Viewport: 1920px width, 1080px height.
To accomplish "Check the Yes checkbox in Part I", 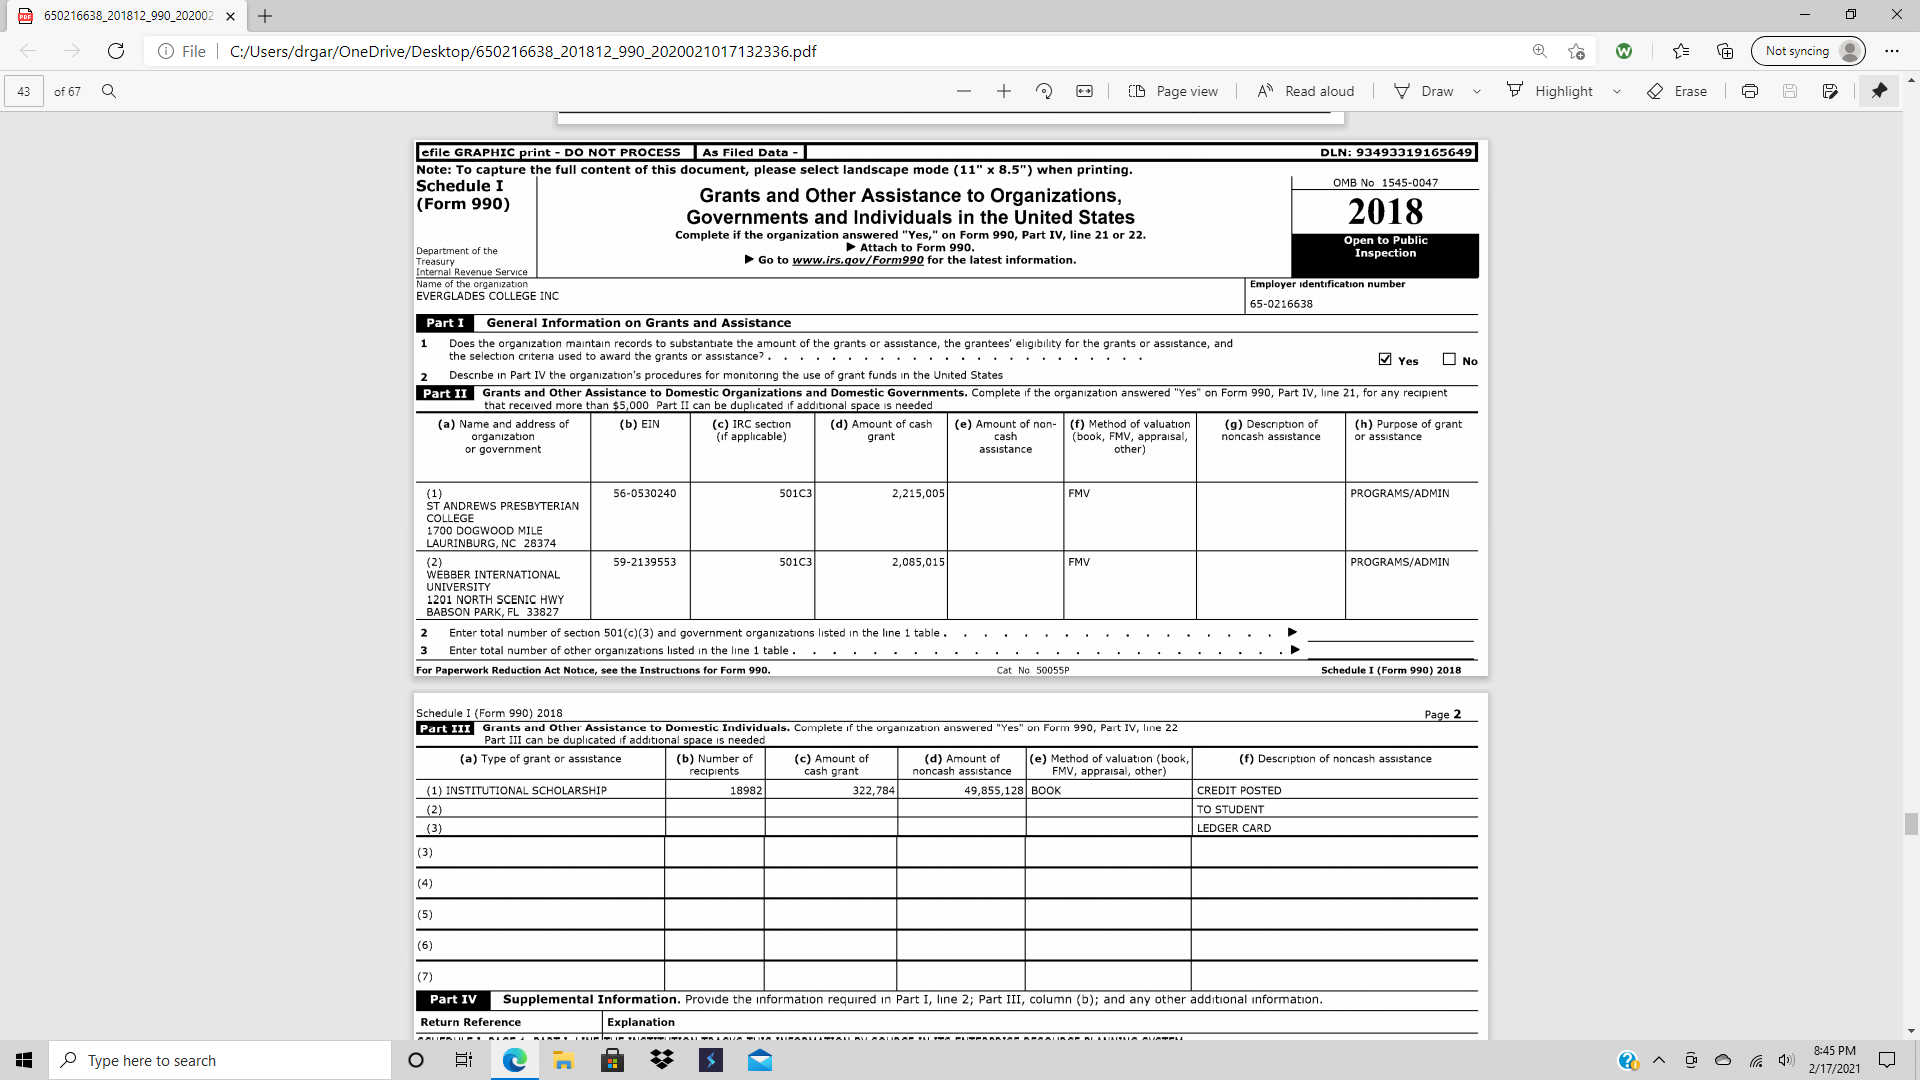I will [x=1385, y=359].
